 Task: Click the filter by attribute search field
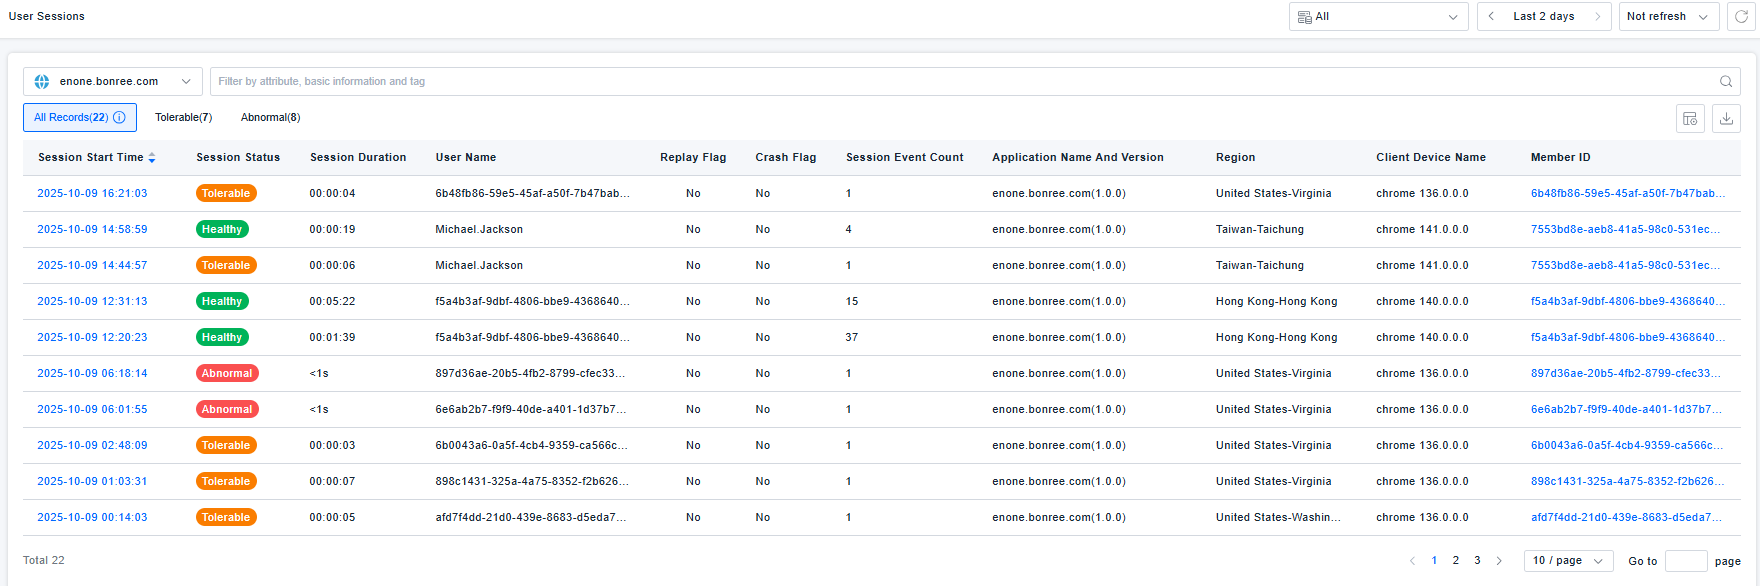[x=960, y=82]
